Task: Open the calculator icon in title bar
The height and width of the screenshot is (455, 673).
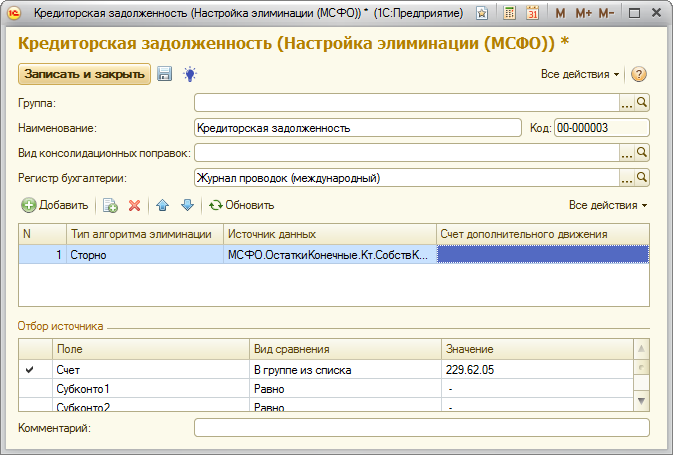Action: click(510, 14)
